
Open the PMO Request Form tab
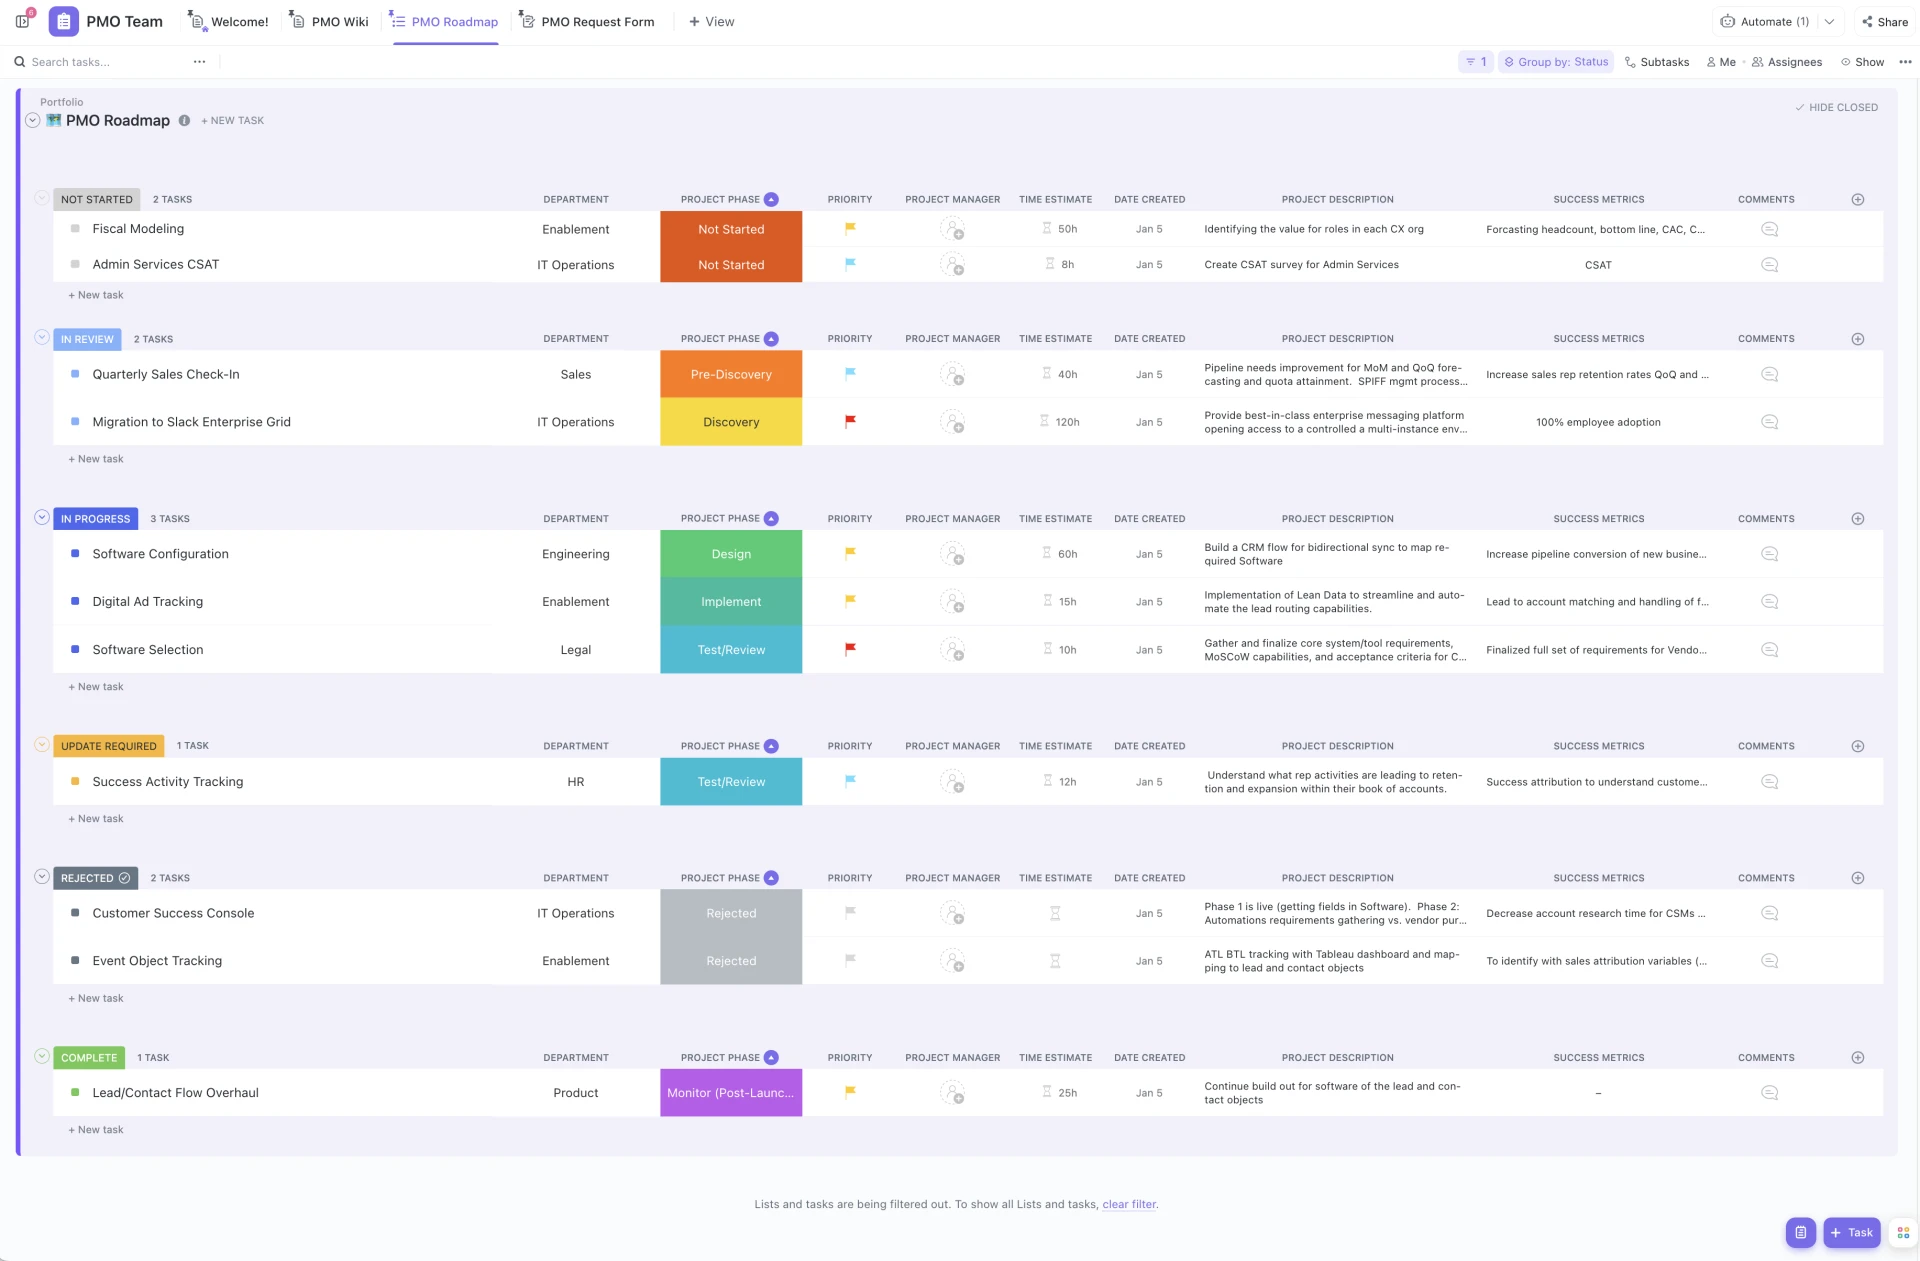596,21
